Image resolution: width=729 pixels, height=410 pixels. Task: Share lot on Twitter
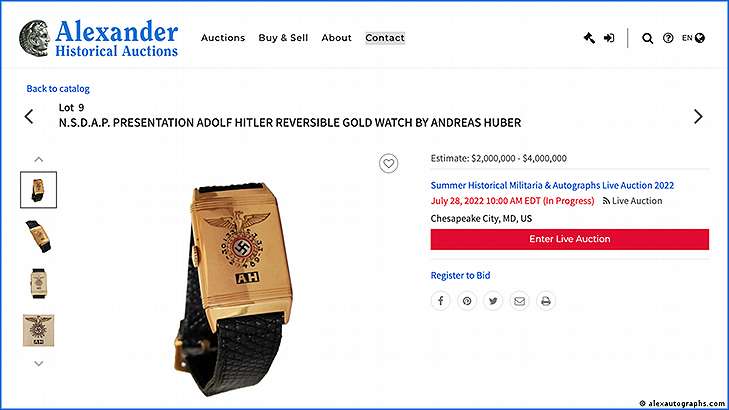click(x=493, y=301)
